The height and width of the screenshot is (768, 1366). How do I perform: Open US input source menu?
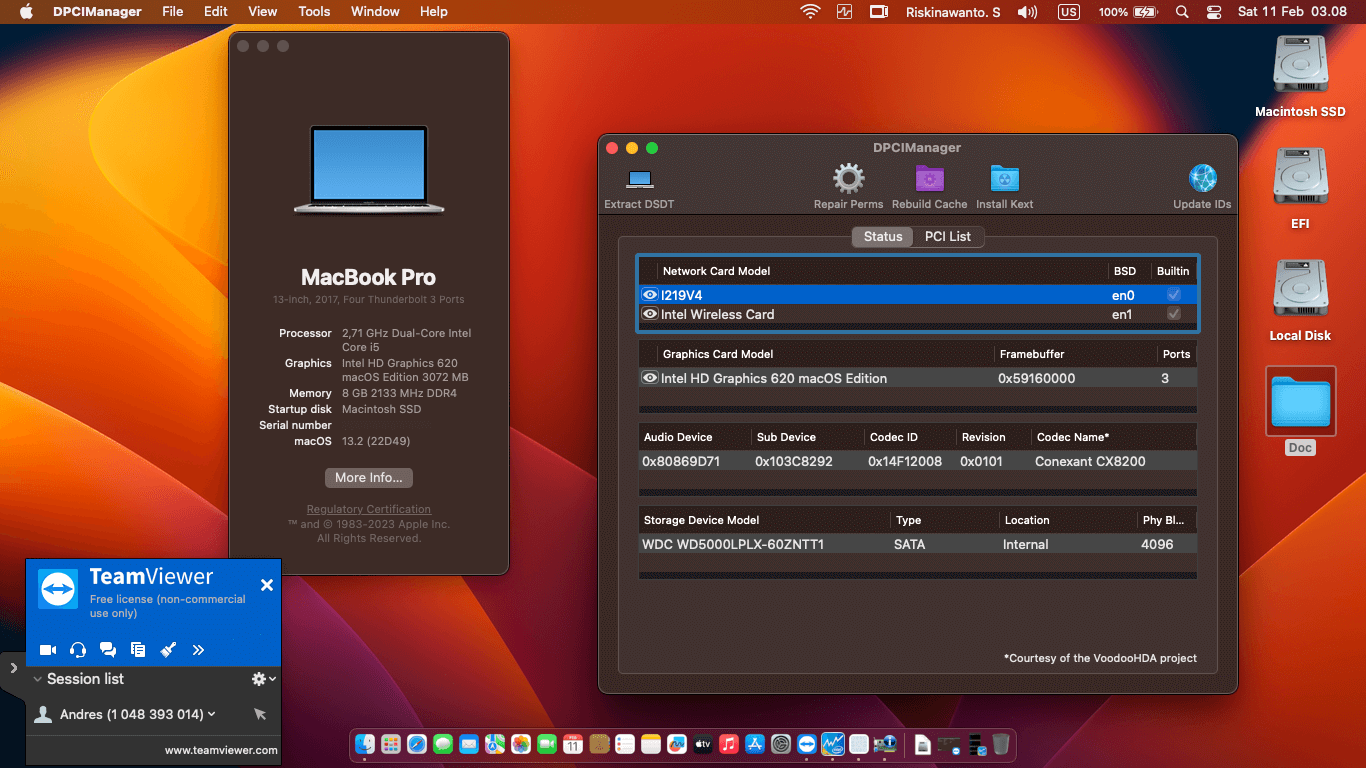(1069, 12)
